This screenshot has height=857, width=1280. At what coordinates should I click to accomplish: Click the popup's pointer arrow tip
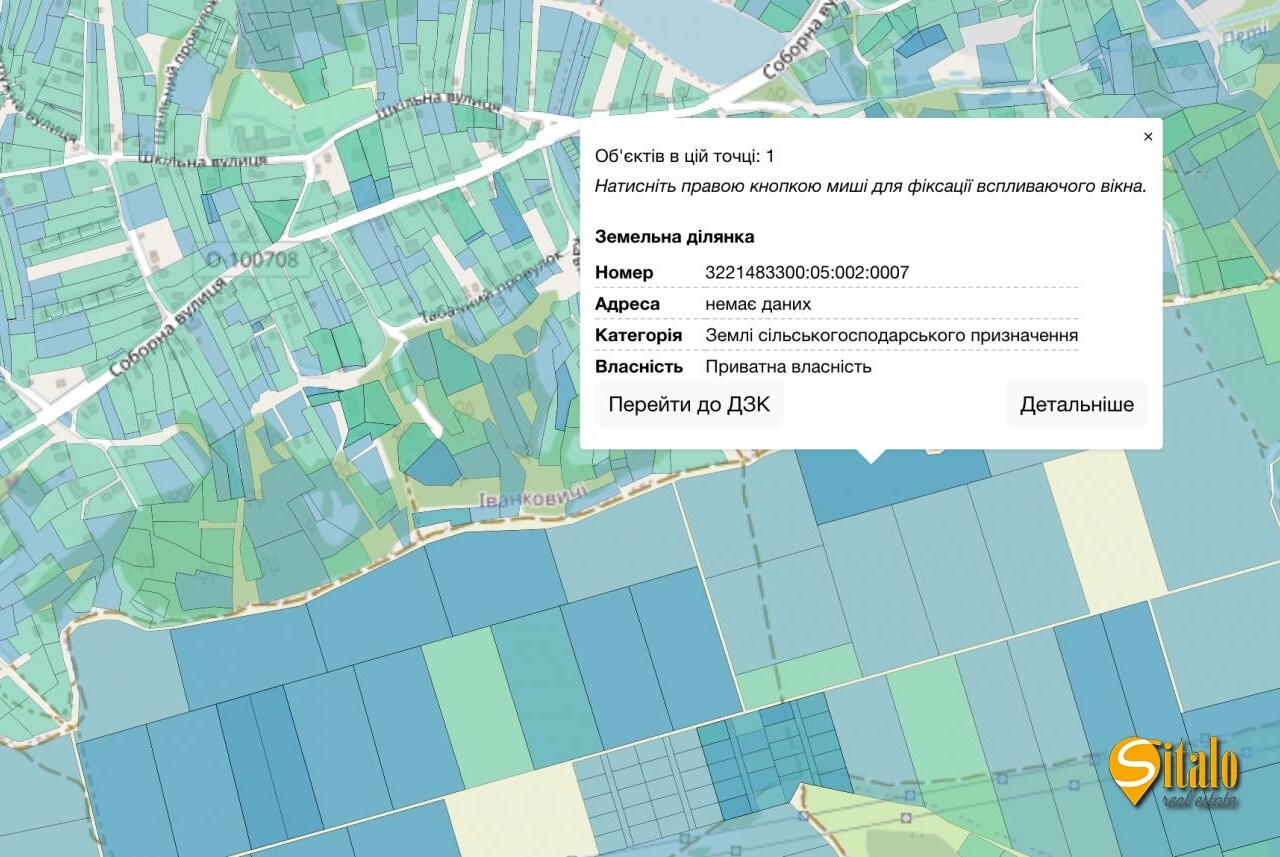click(872, 460)
